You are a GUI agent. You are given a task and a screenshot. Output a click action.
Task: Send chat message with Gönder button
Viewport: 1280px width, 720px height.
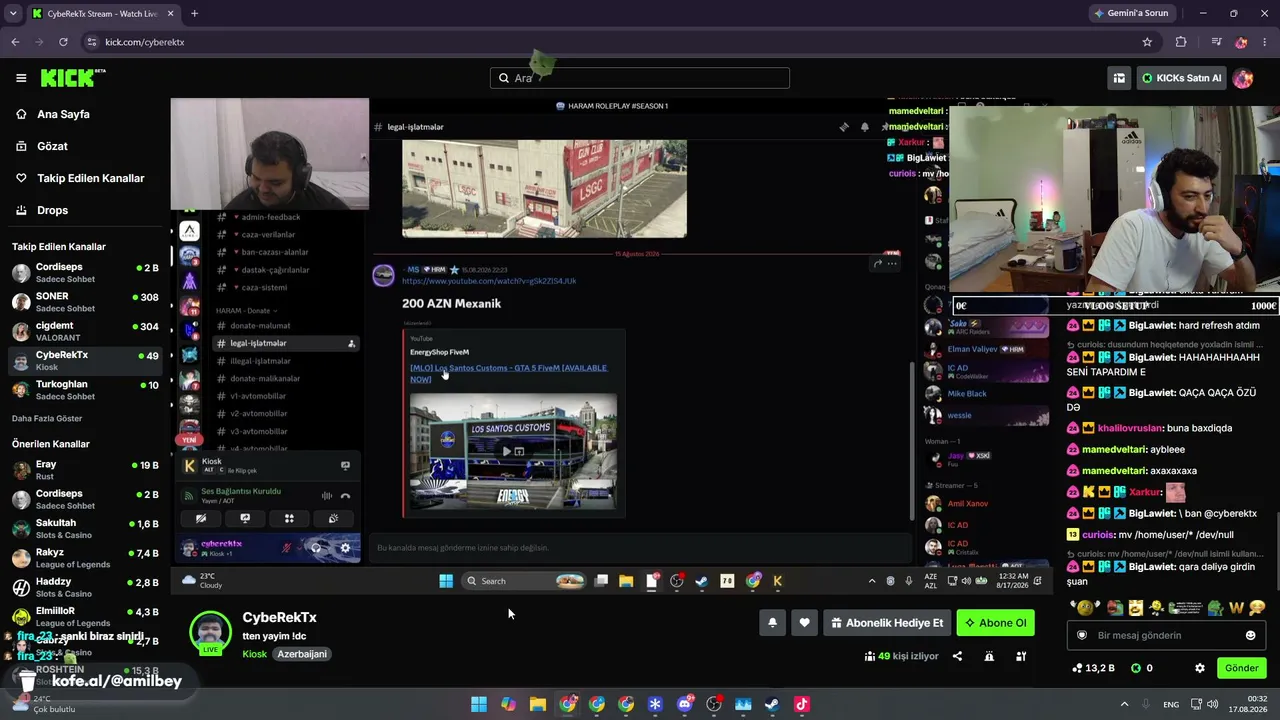click(x=1241, y=668)
